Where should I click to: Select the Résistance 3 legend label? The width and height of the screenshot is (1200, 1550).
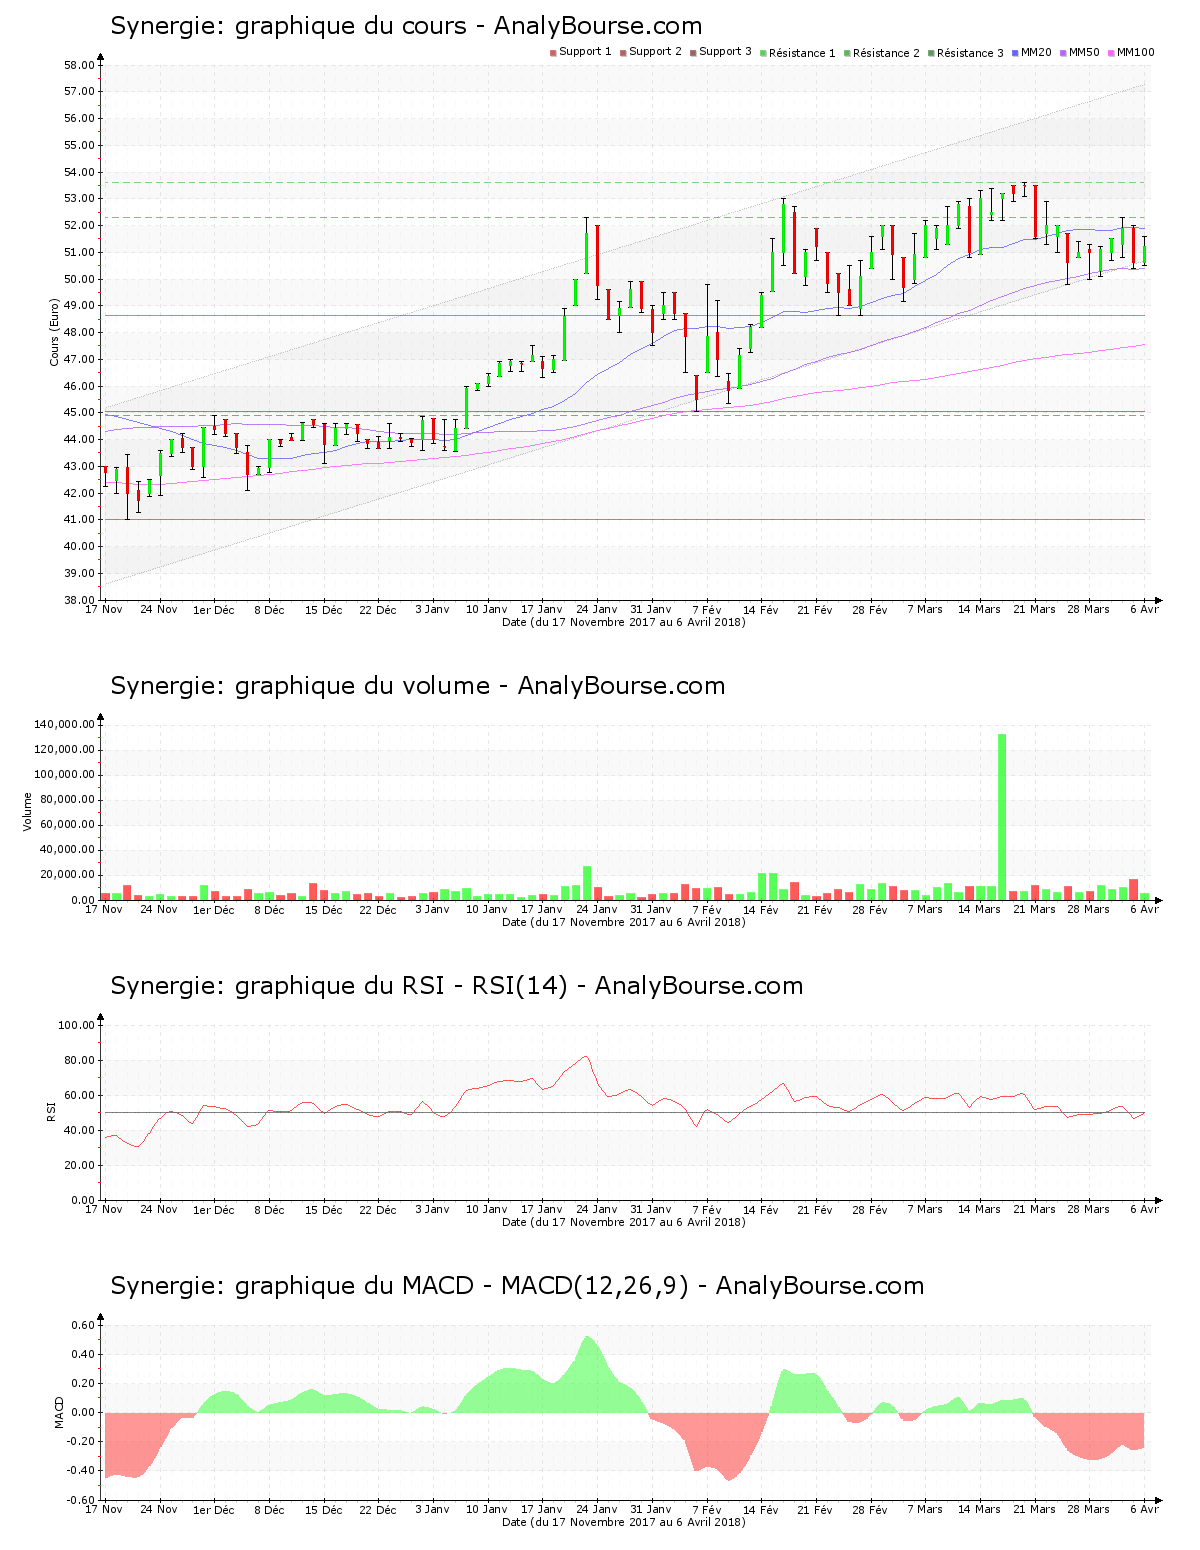pos(970,53)
